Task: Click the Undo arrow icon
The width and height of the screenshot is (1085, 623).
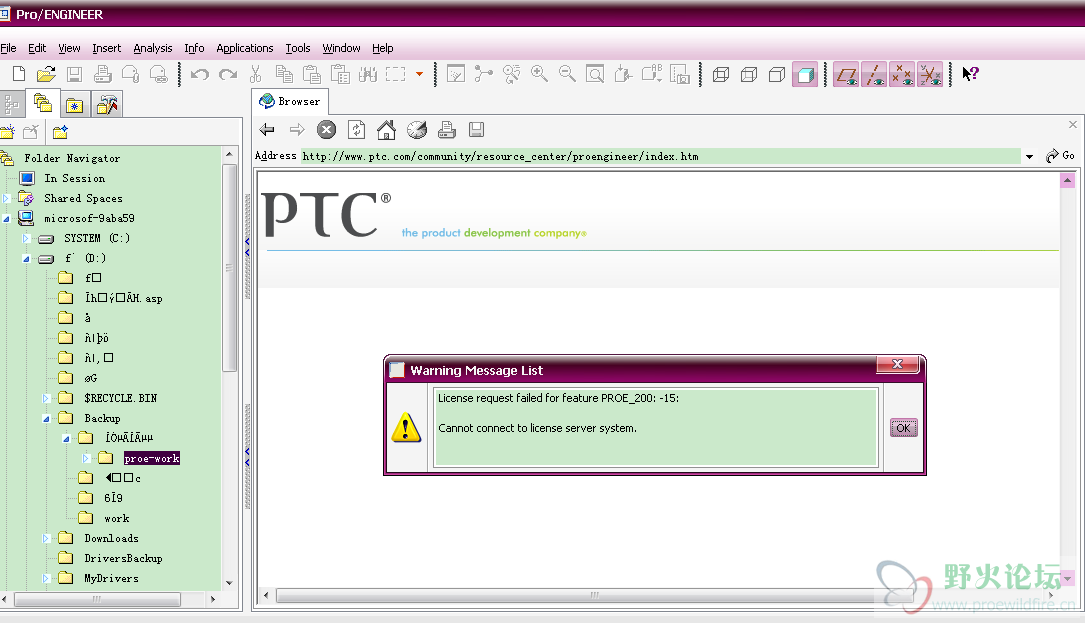Action: 200,74
